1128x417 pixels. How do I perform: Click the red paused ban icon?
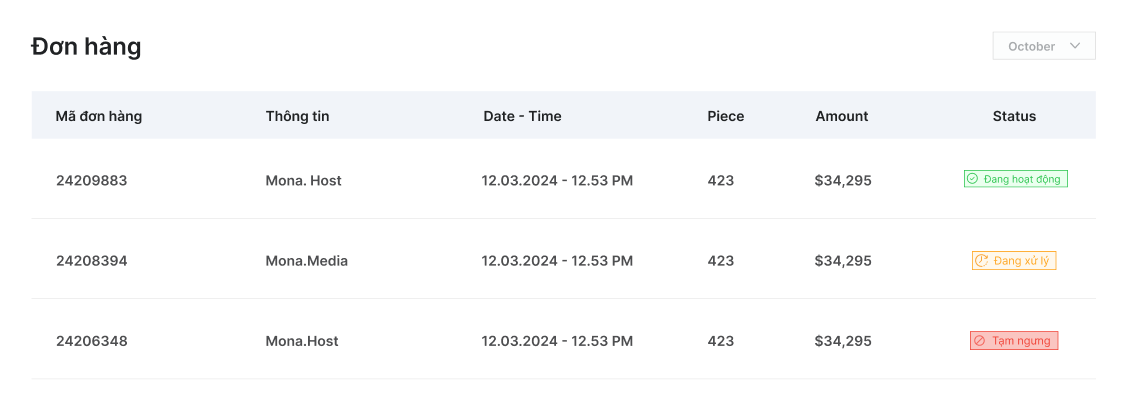[x=980, y=341]
